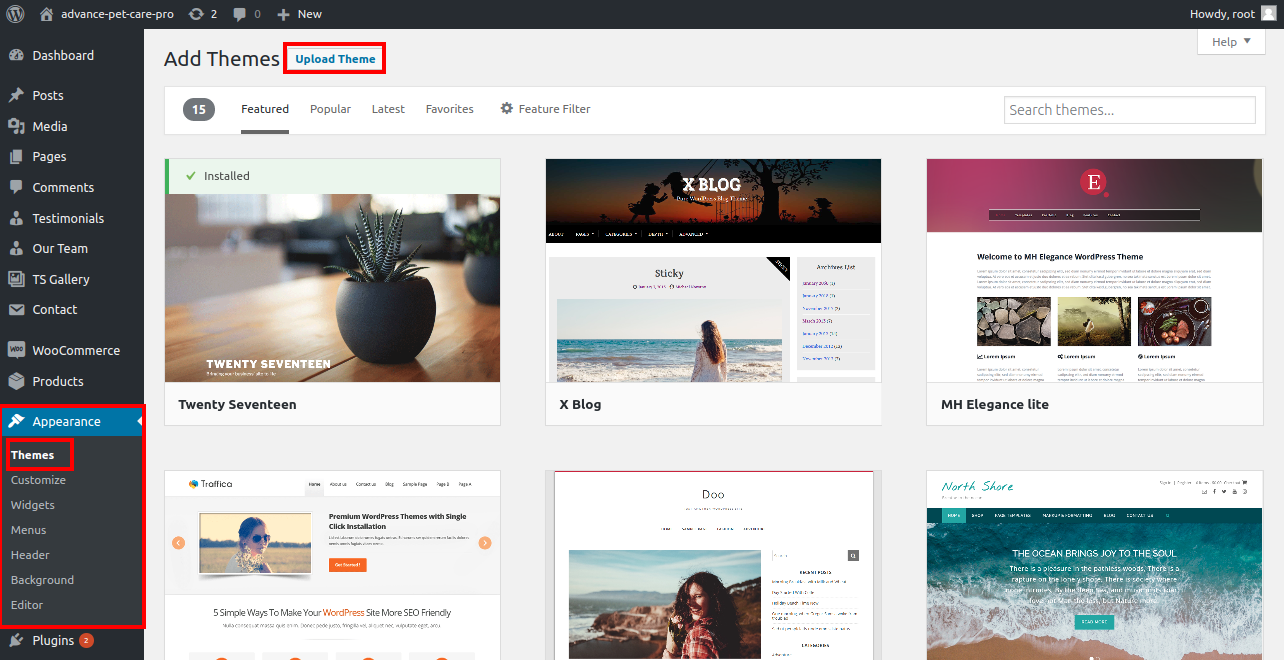Go to Dashboard label in sidebar
Screen dimensions: 1284x660
tap(63, 56)
